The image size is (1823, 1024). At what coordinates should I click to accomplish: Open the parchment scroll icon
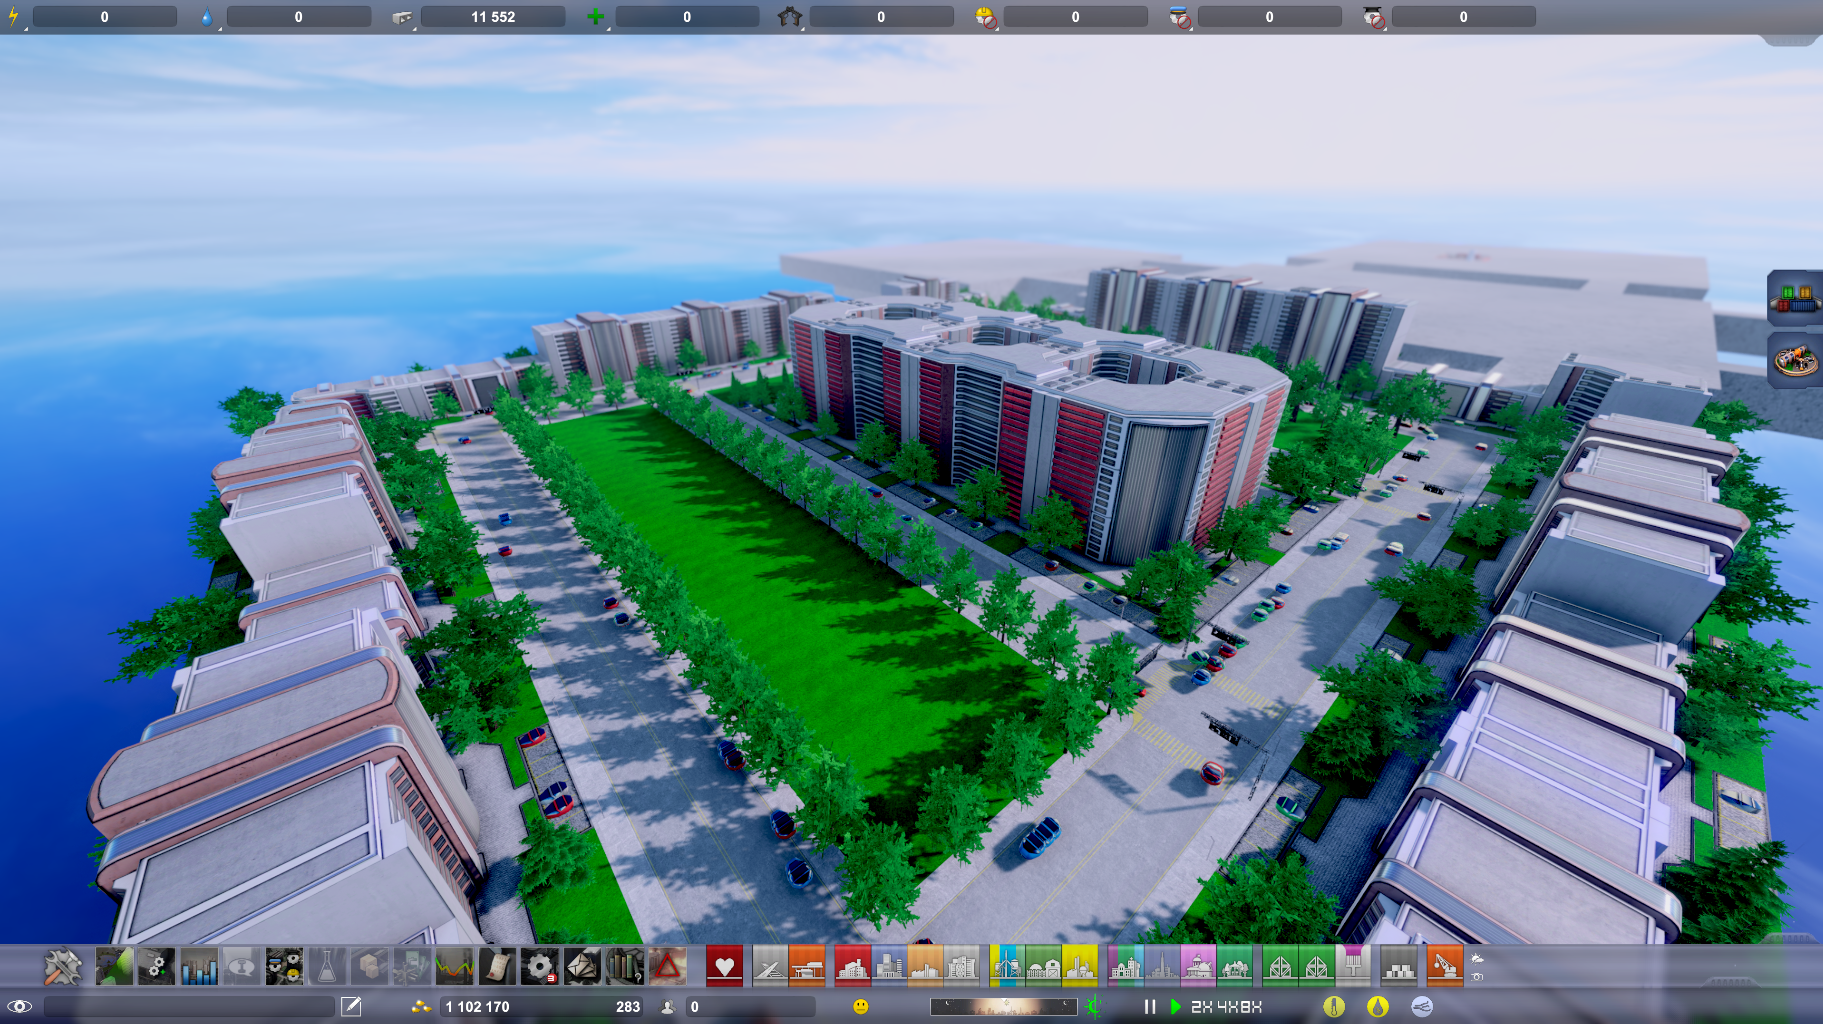(497, 967)
